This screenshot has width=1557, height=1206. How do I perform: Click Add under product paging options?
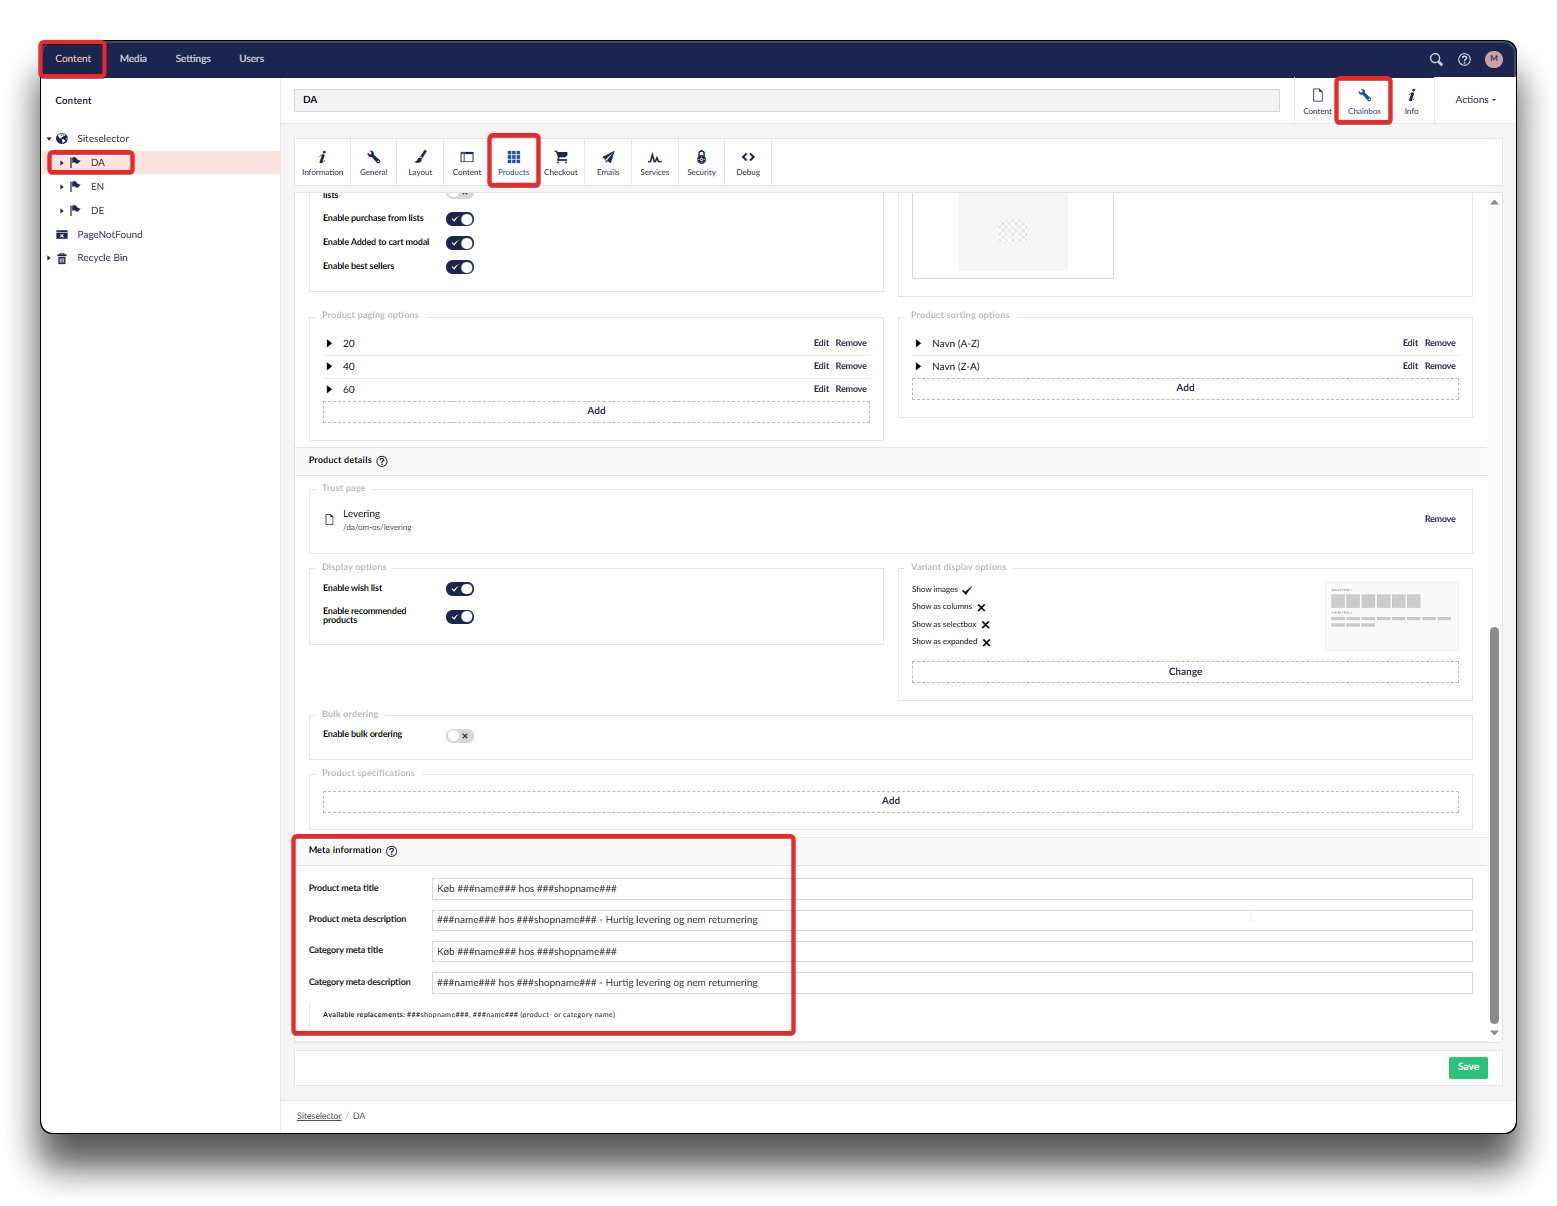[596, 411]
